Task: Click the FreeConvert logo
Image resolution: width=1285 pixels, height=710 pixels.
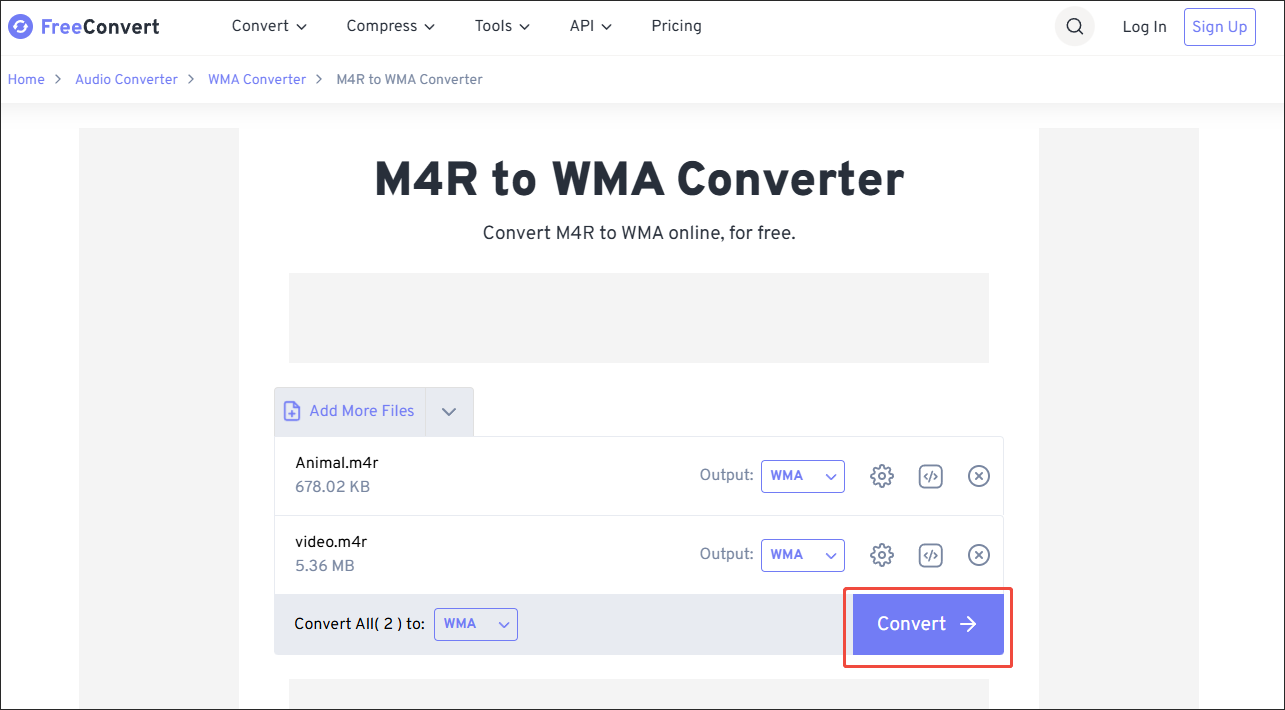Action: tap(84, 27)
